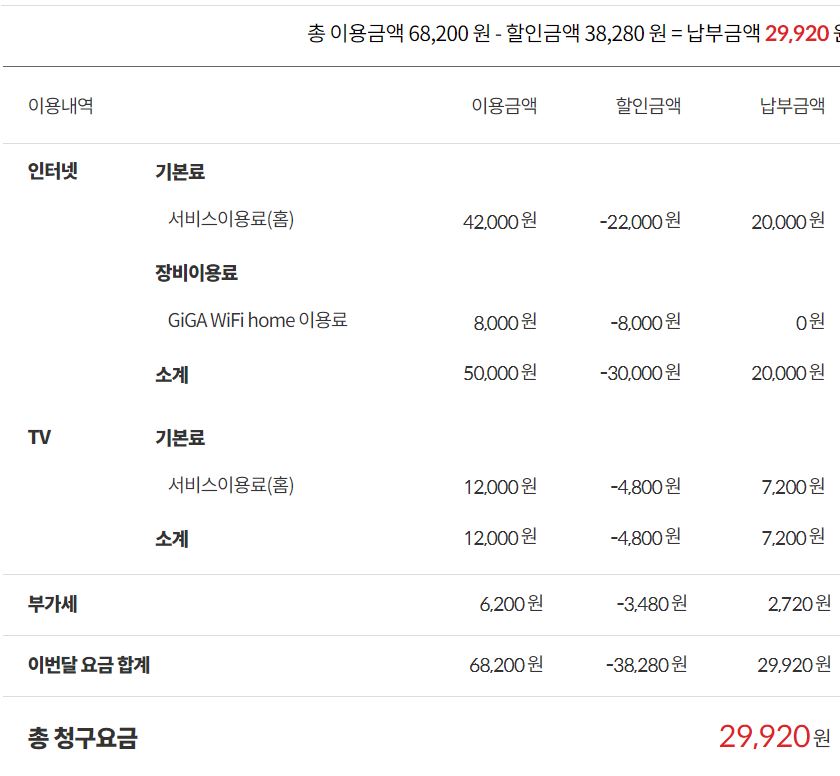Click the 장비이용료 section heading

tap(196, 272)
